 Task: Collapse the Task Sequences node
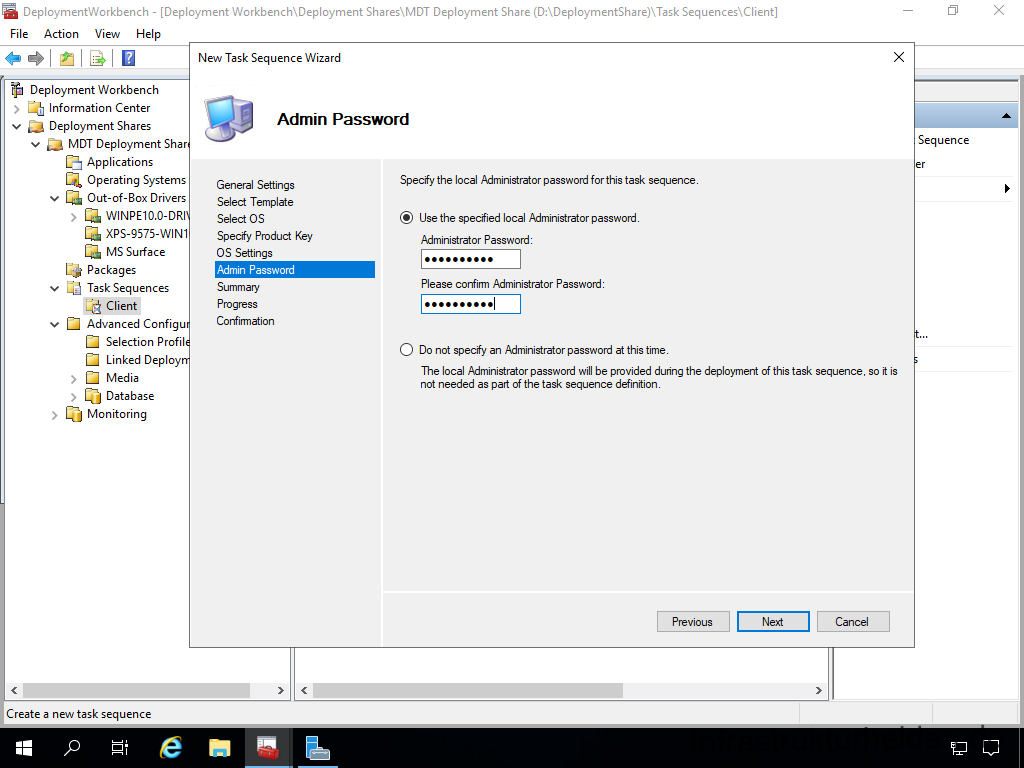pyautogui.click(x=55, y=288)
